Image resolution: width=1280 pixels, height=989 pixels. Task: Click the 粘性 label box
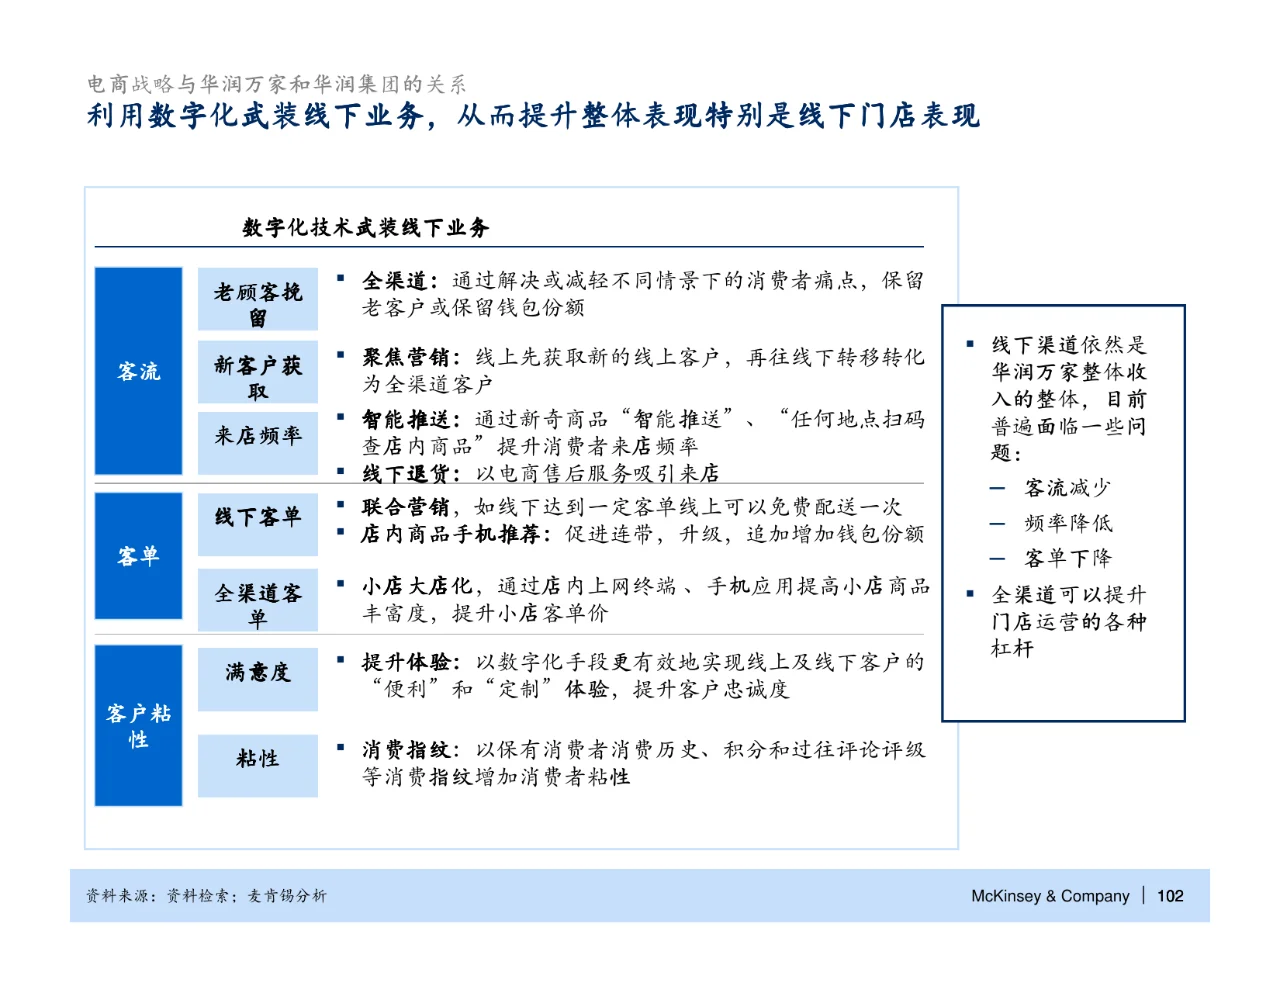point(257,765)
